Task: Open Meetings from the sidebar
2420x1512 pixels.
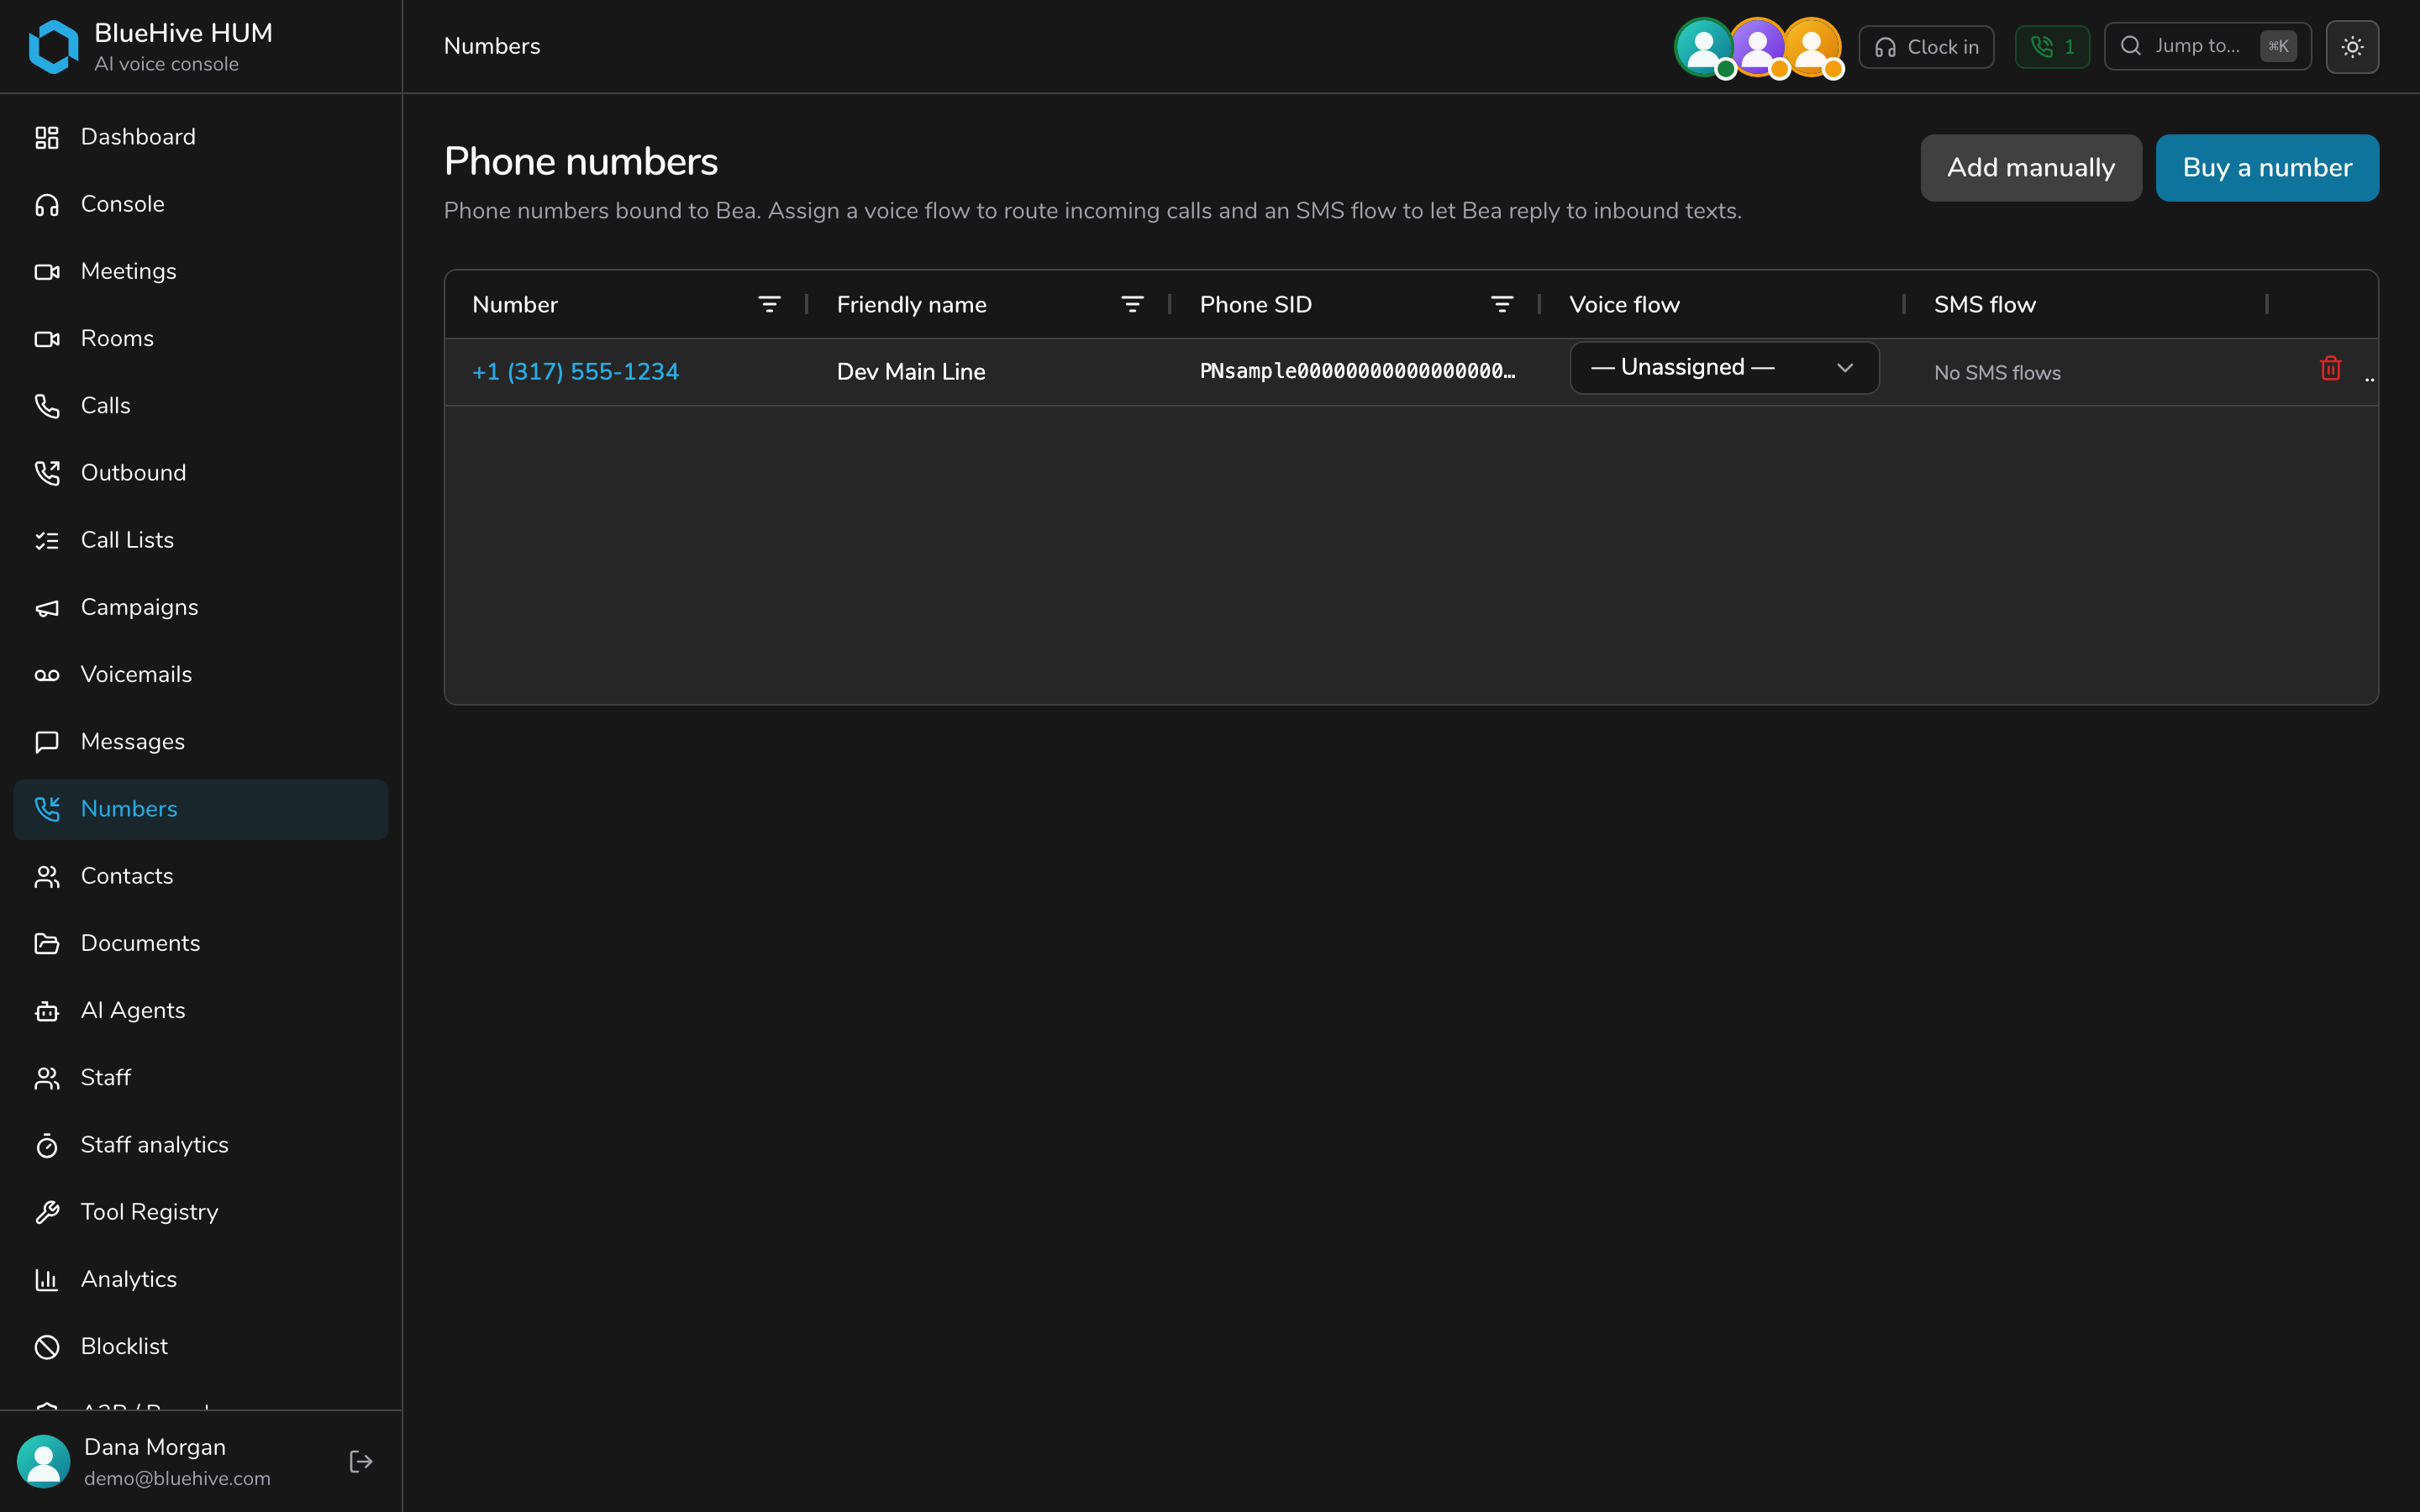Action: coord(200,271)
